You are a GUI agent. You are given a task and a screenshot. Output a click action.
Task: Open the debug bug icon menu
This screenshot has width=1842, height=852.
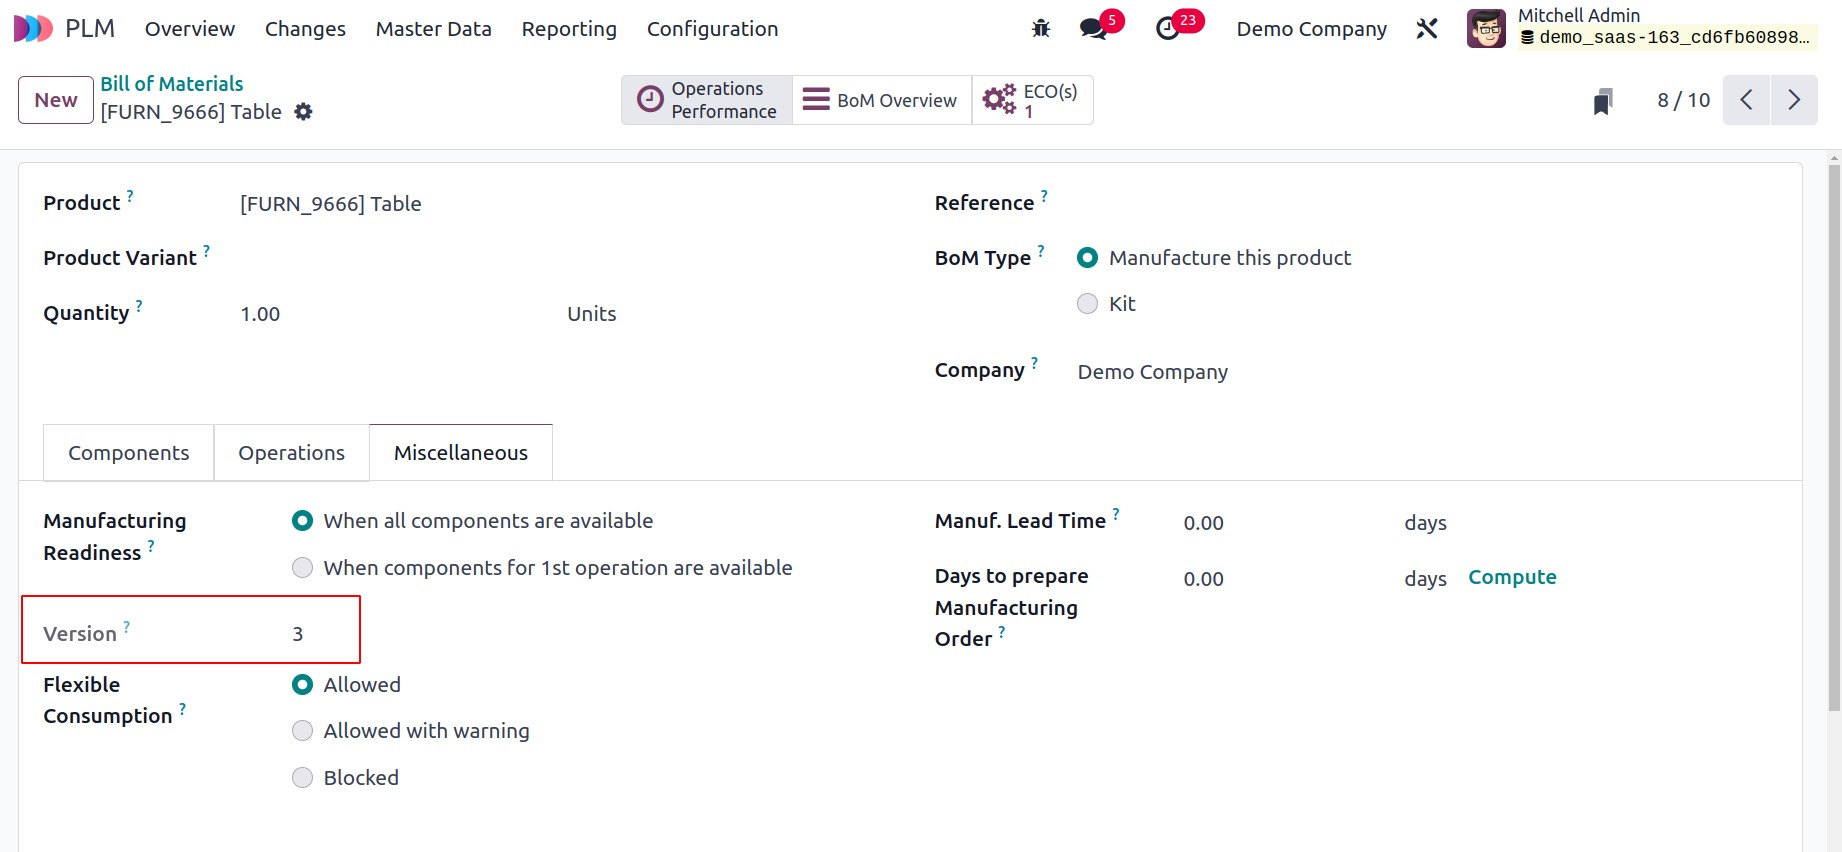pos(1041,29)
